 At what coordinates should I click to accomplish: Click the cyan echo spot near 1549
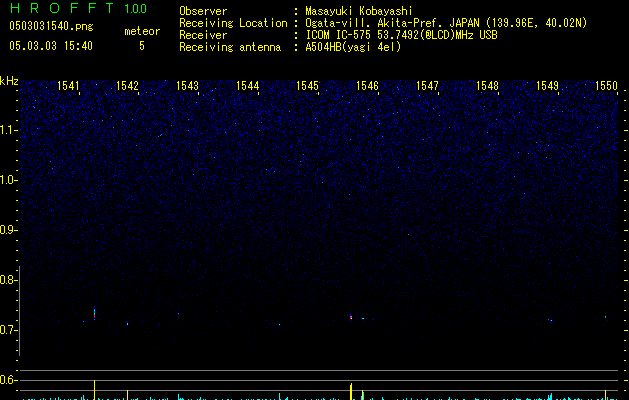[x=550, y=320]
